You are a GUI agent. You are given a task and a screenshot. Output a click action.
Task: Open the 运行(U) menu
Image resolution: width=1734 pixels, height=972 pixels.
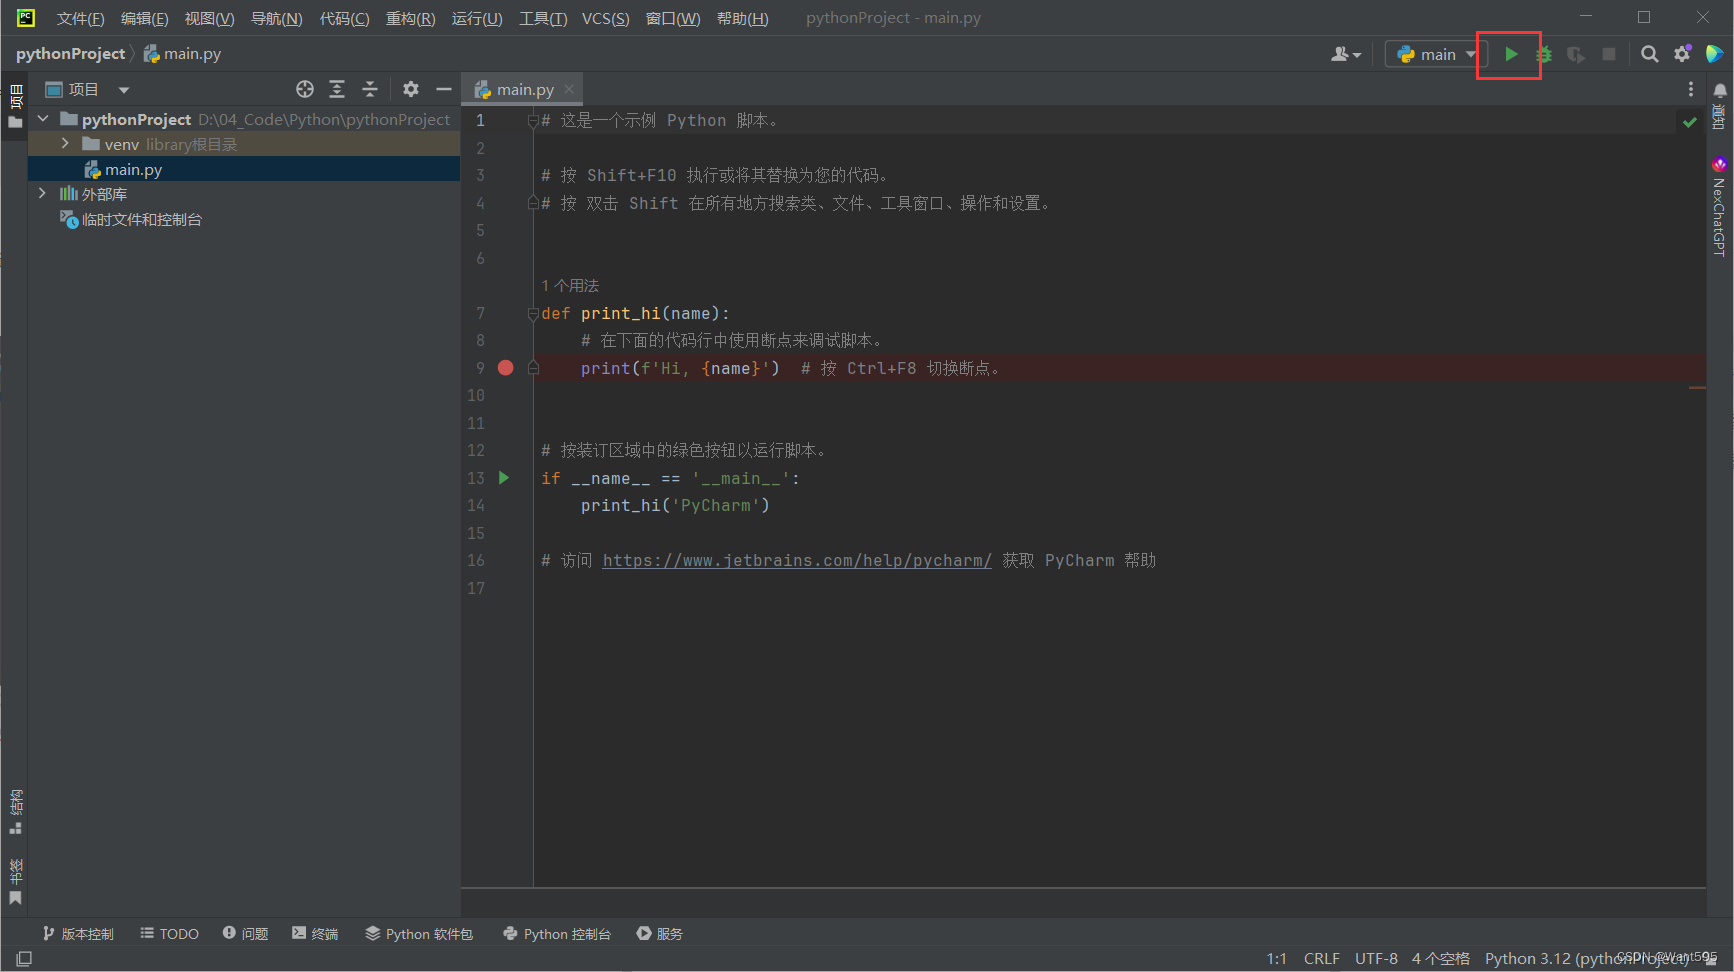click(477, 17)
